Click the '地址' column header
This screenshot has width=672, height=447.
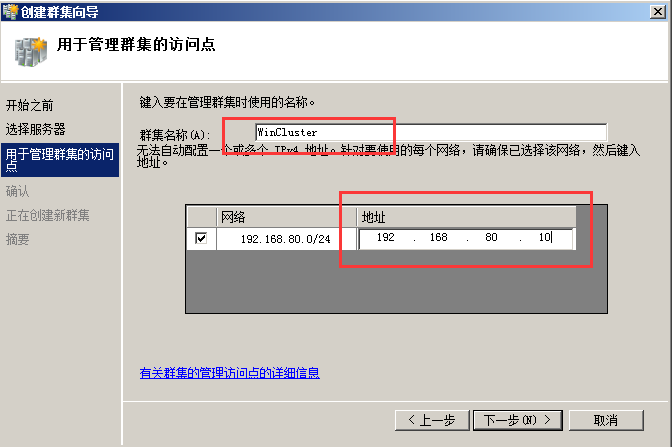(466, 217)
